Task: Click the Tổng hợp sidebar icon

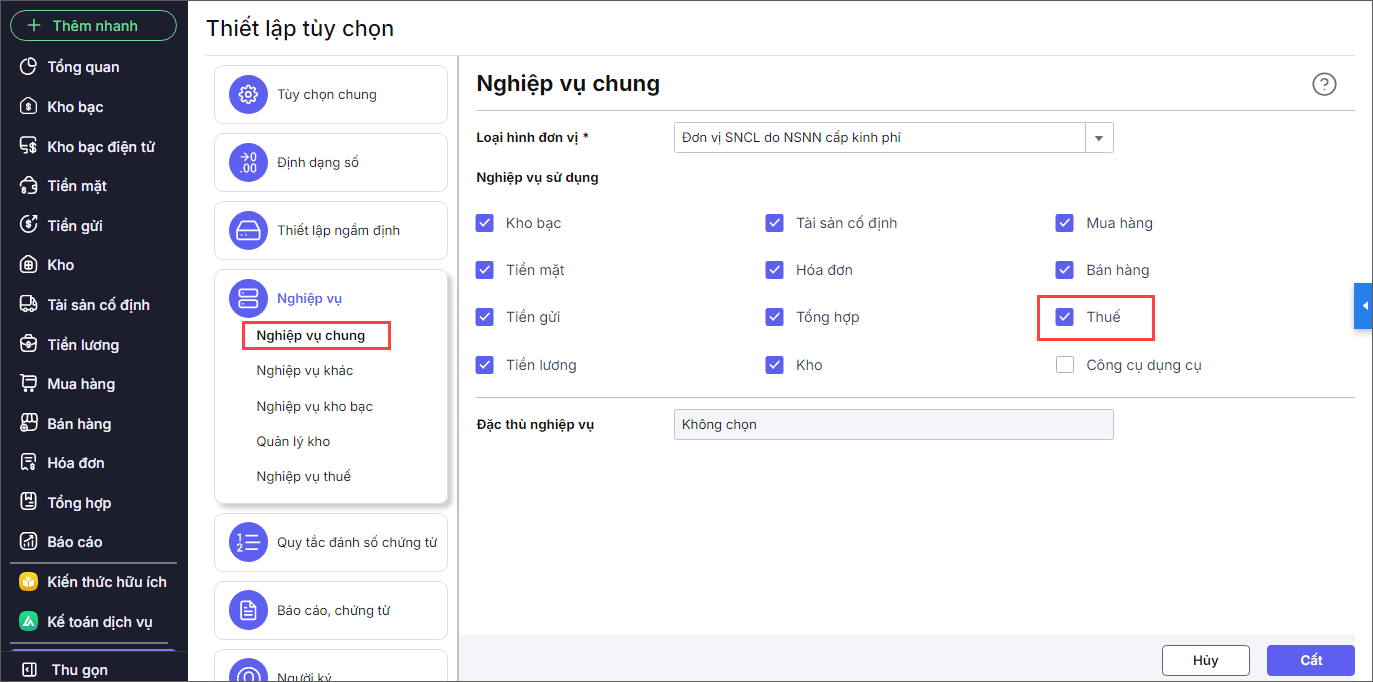Action: pyautogui.click(x=29, y=503)
